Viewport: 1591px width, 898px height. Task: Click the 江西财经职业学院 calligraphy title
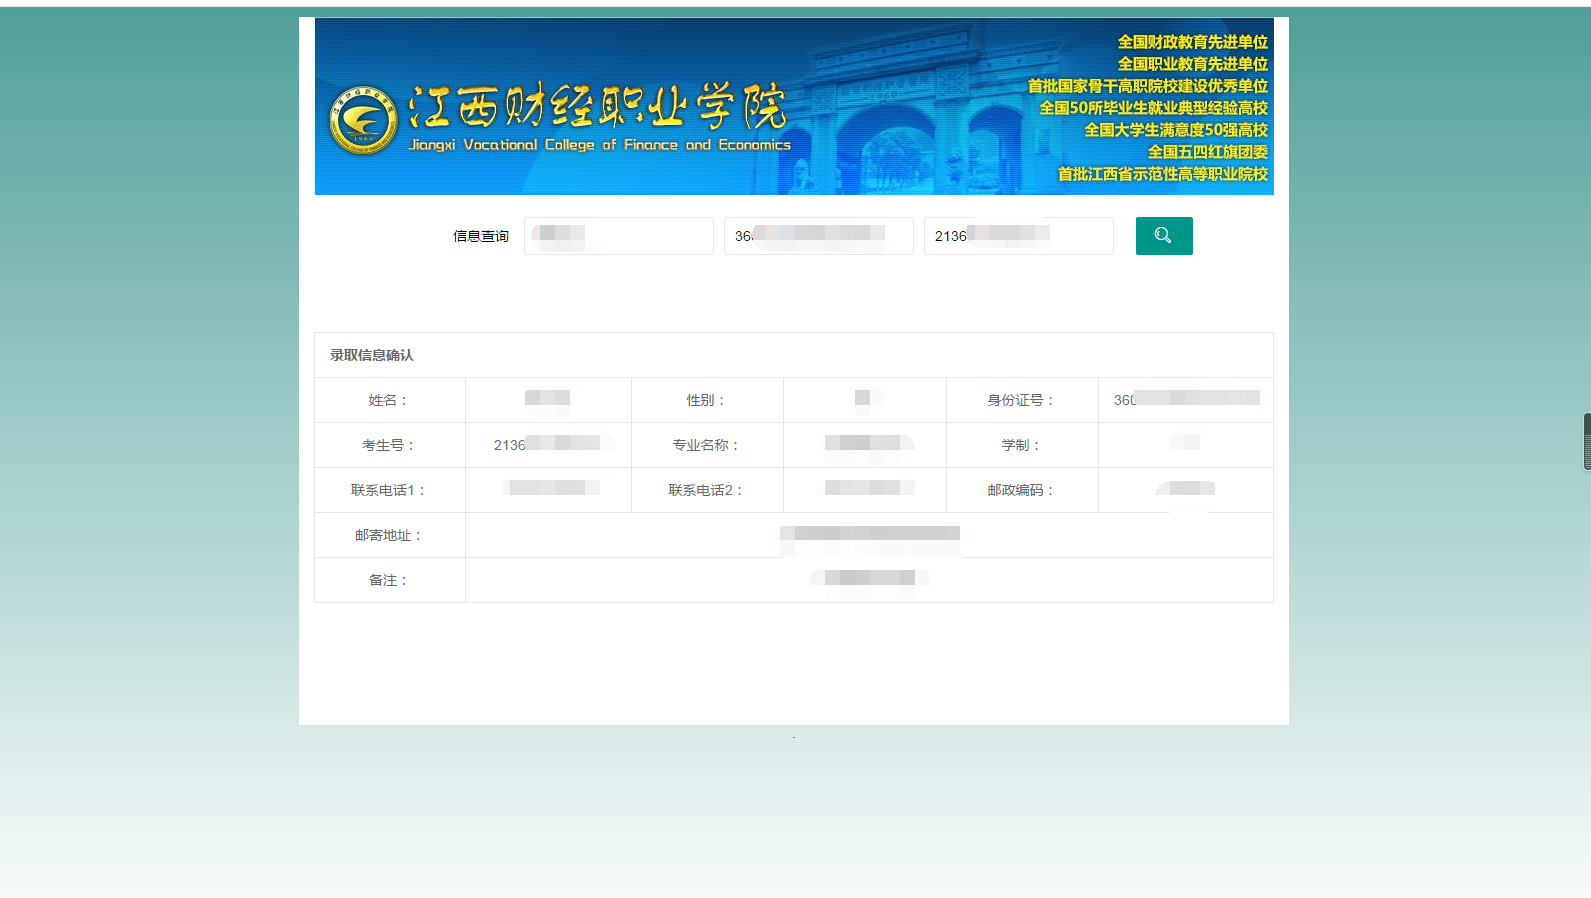[x=597, y=107]
